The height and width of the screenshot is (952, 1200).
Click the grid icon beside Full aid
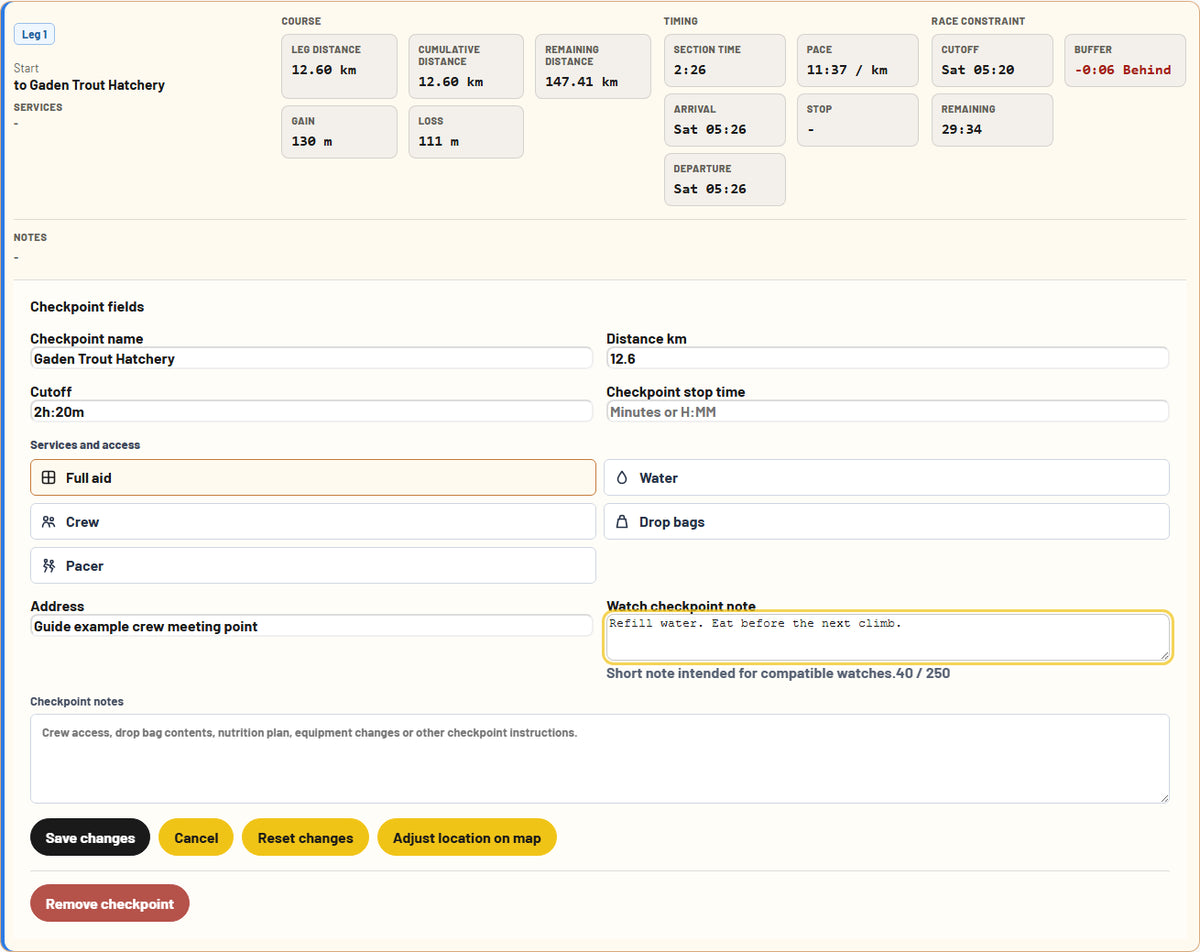click(x=48, y=478)
